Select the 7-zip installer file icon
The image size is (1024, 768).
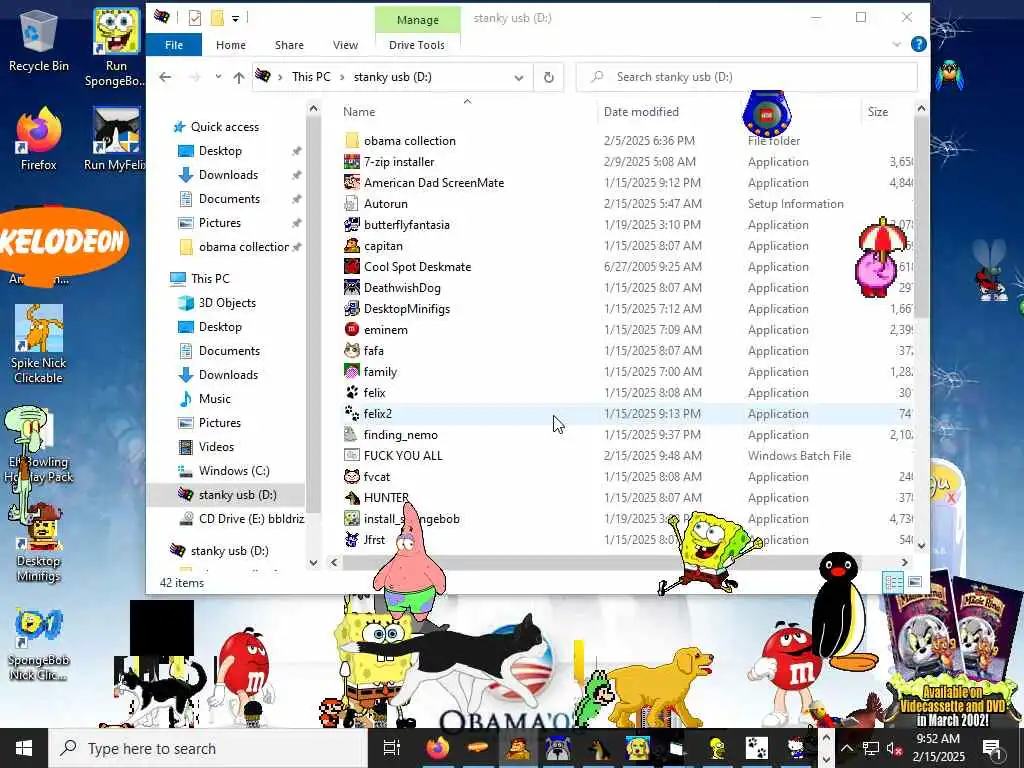coord(352,161)
